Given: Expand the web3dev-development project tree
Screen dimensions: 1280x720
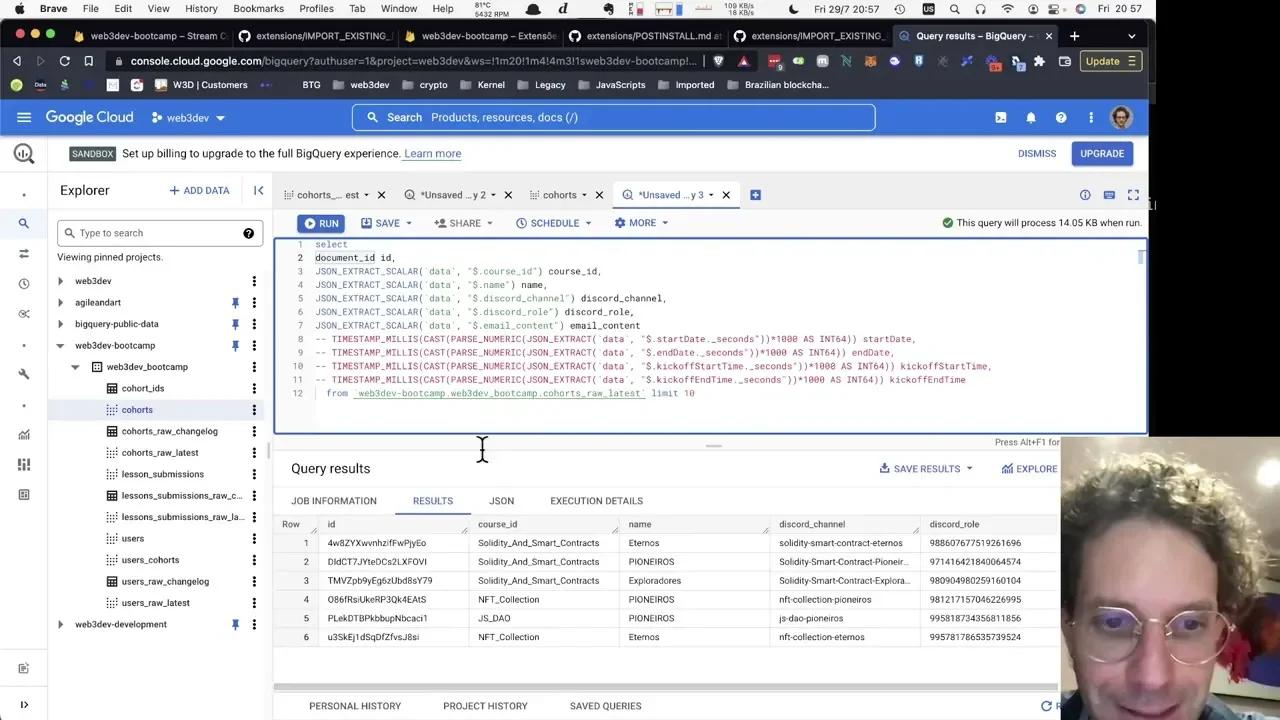Looking at the screenshot, I should click(x=61, y=625).
